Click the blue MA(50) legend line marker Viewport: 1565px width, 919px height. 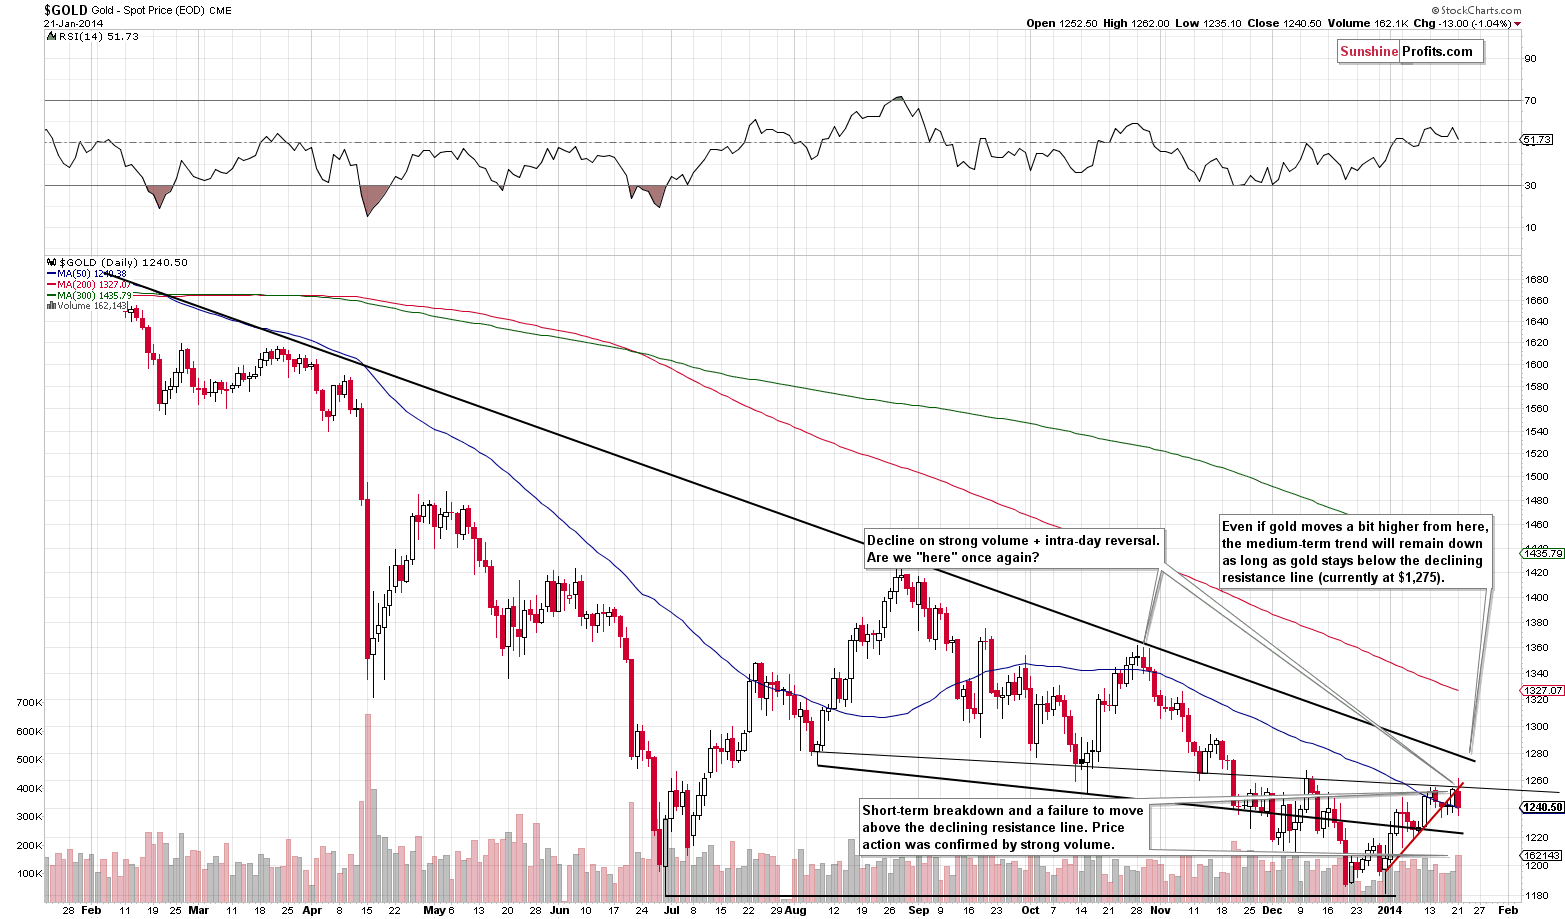pos(51,273)
